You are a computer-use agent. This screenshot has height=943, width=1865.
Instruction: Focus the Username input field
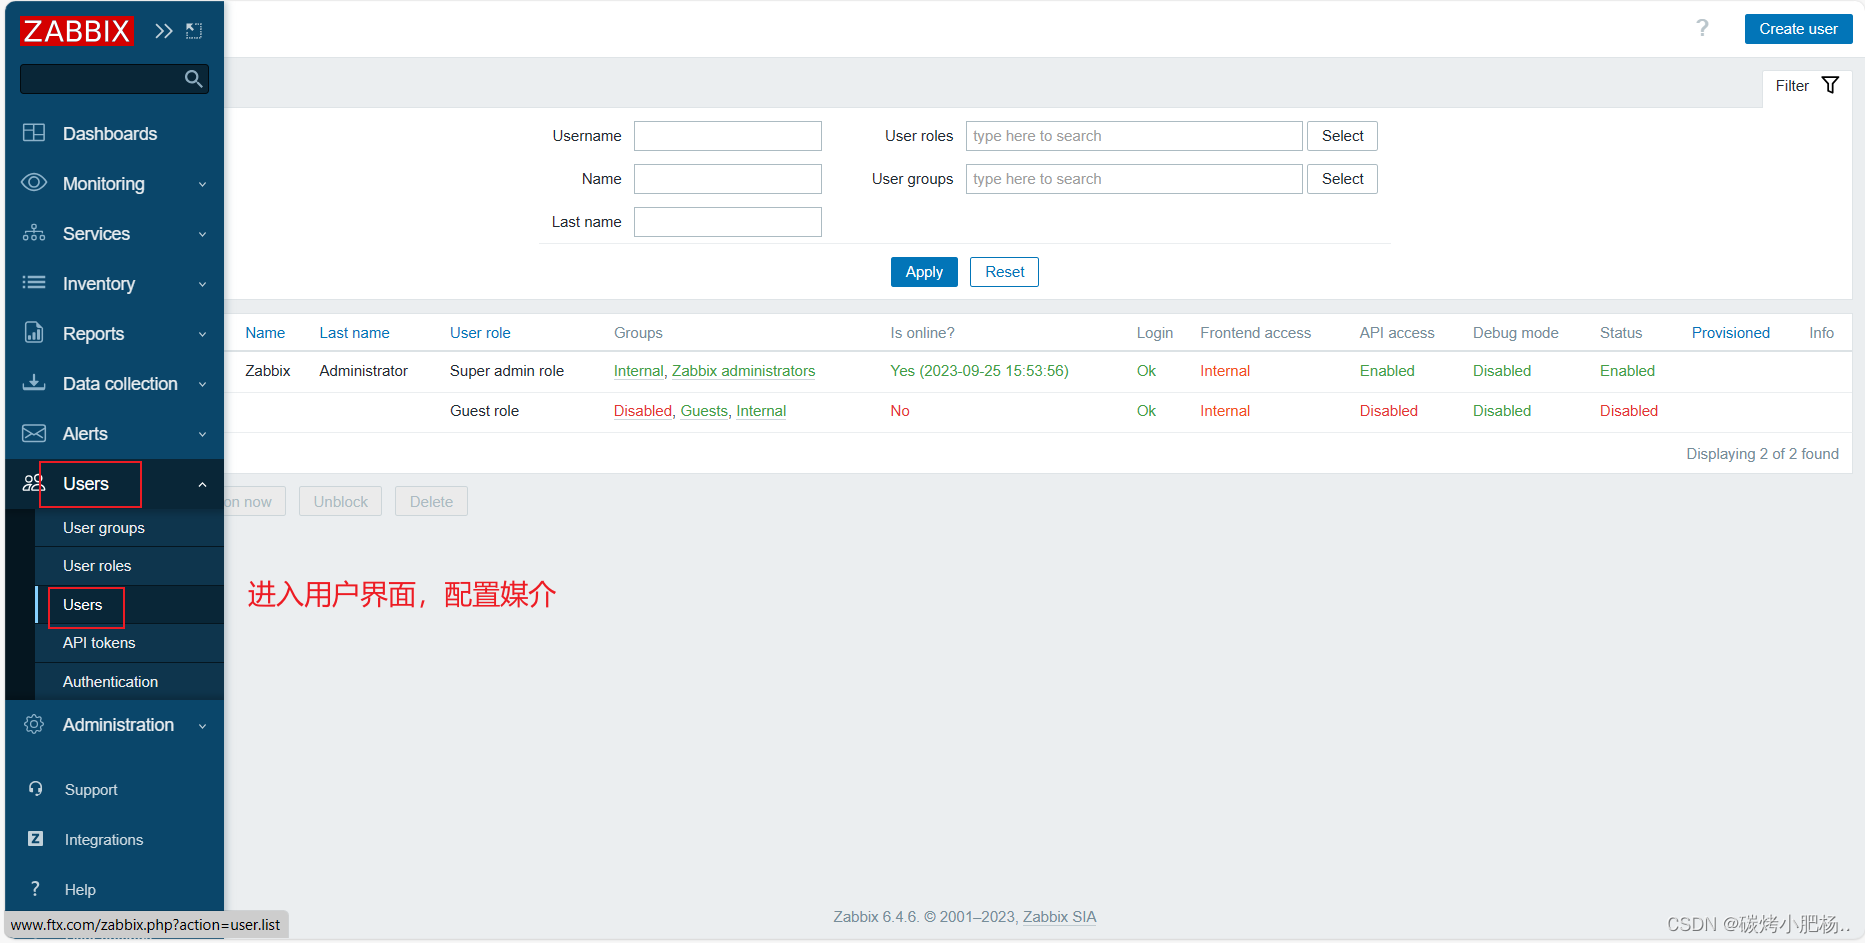tap(728, 136)
